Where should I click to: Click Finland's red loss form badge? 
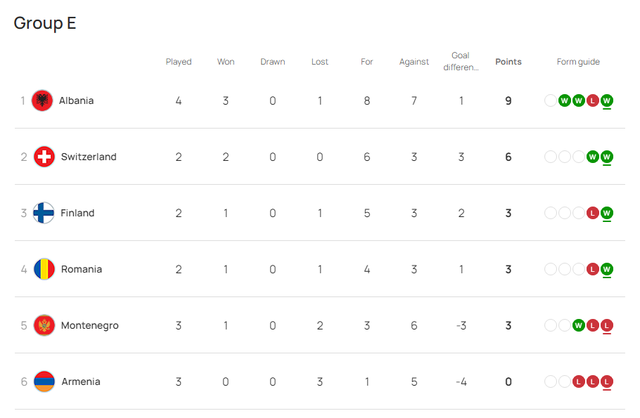click(593, 213)
